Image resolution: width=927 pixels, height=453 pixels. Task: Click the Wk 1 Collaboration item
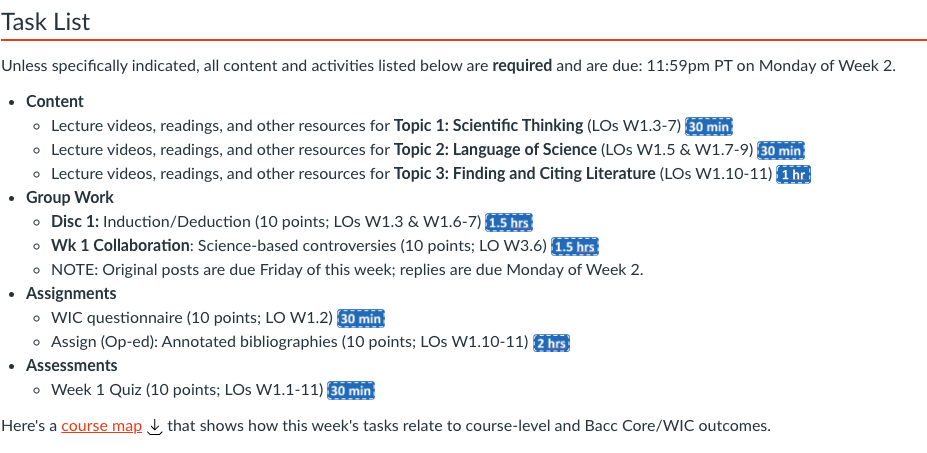coord(120,246)
